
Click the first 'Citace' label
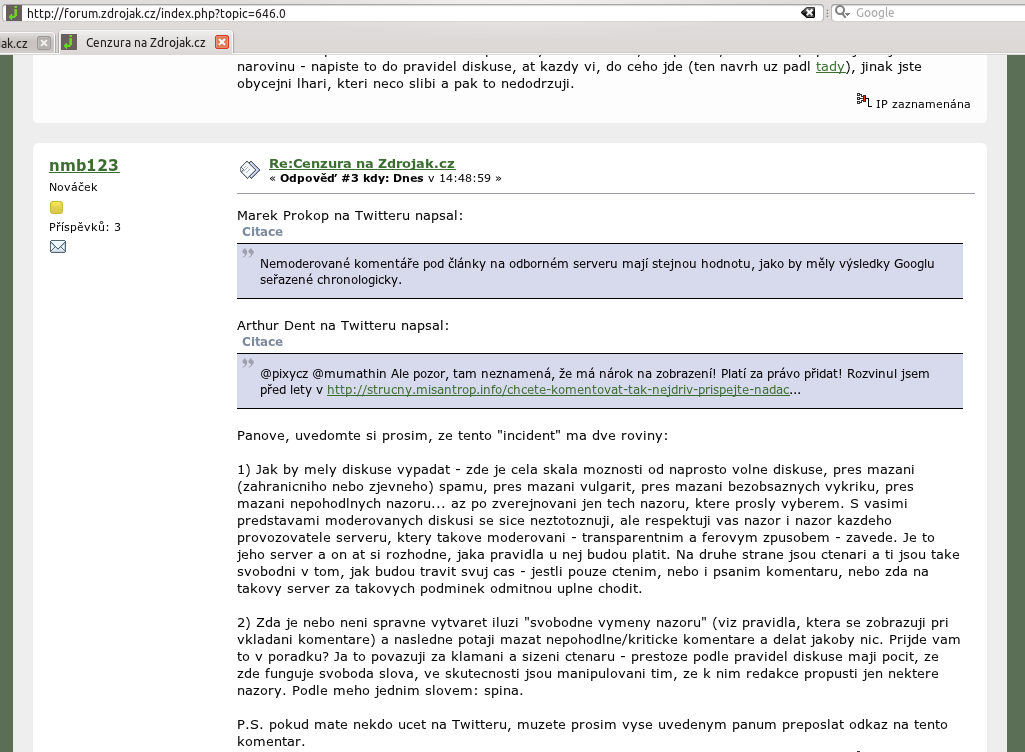click(262, 231)
